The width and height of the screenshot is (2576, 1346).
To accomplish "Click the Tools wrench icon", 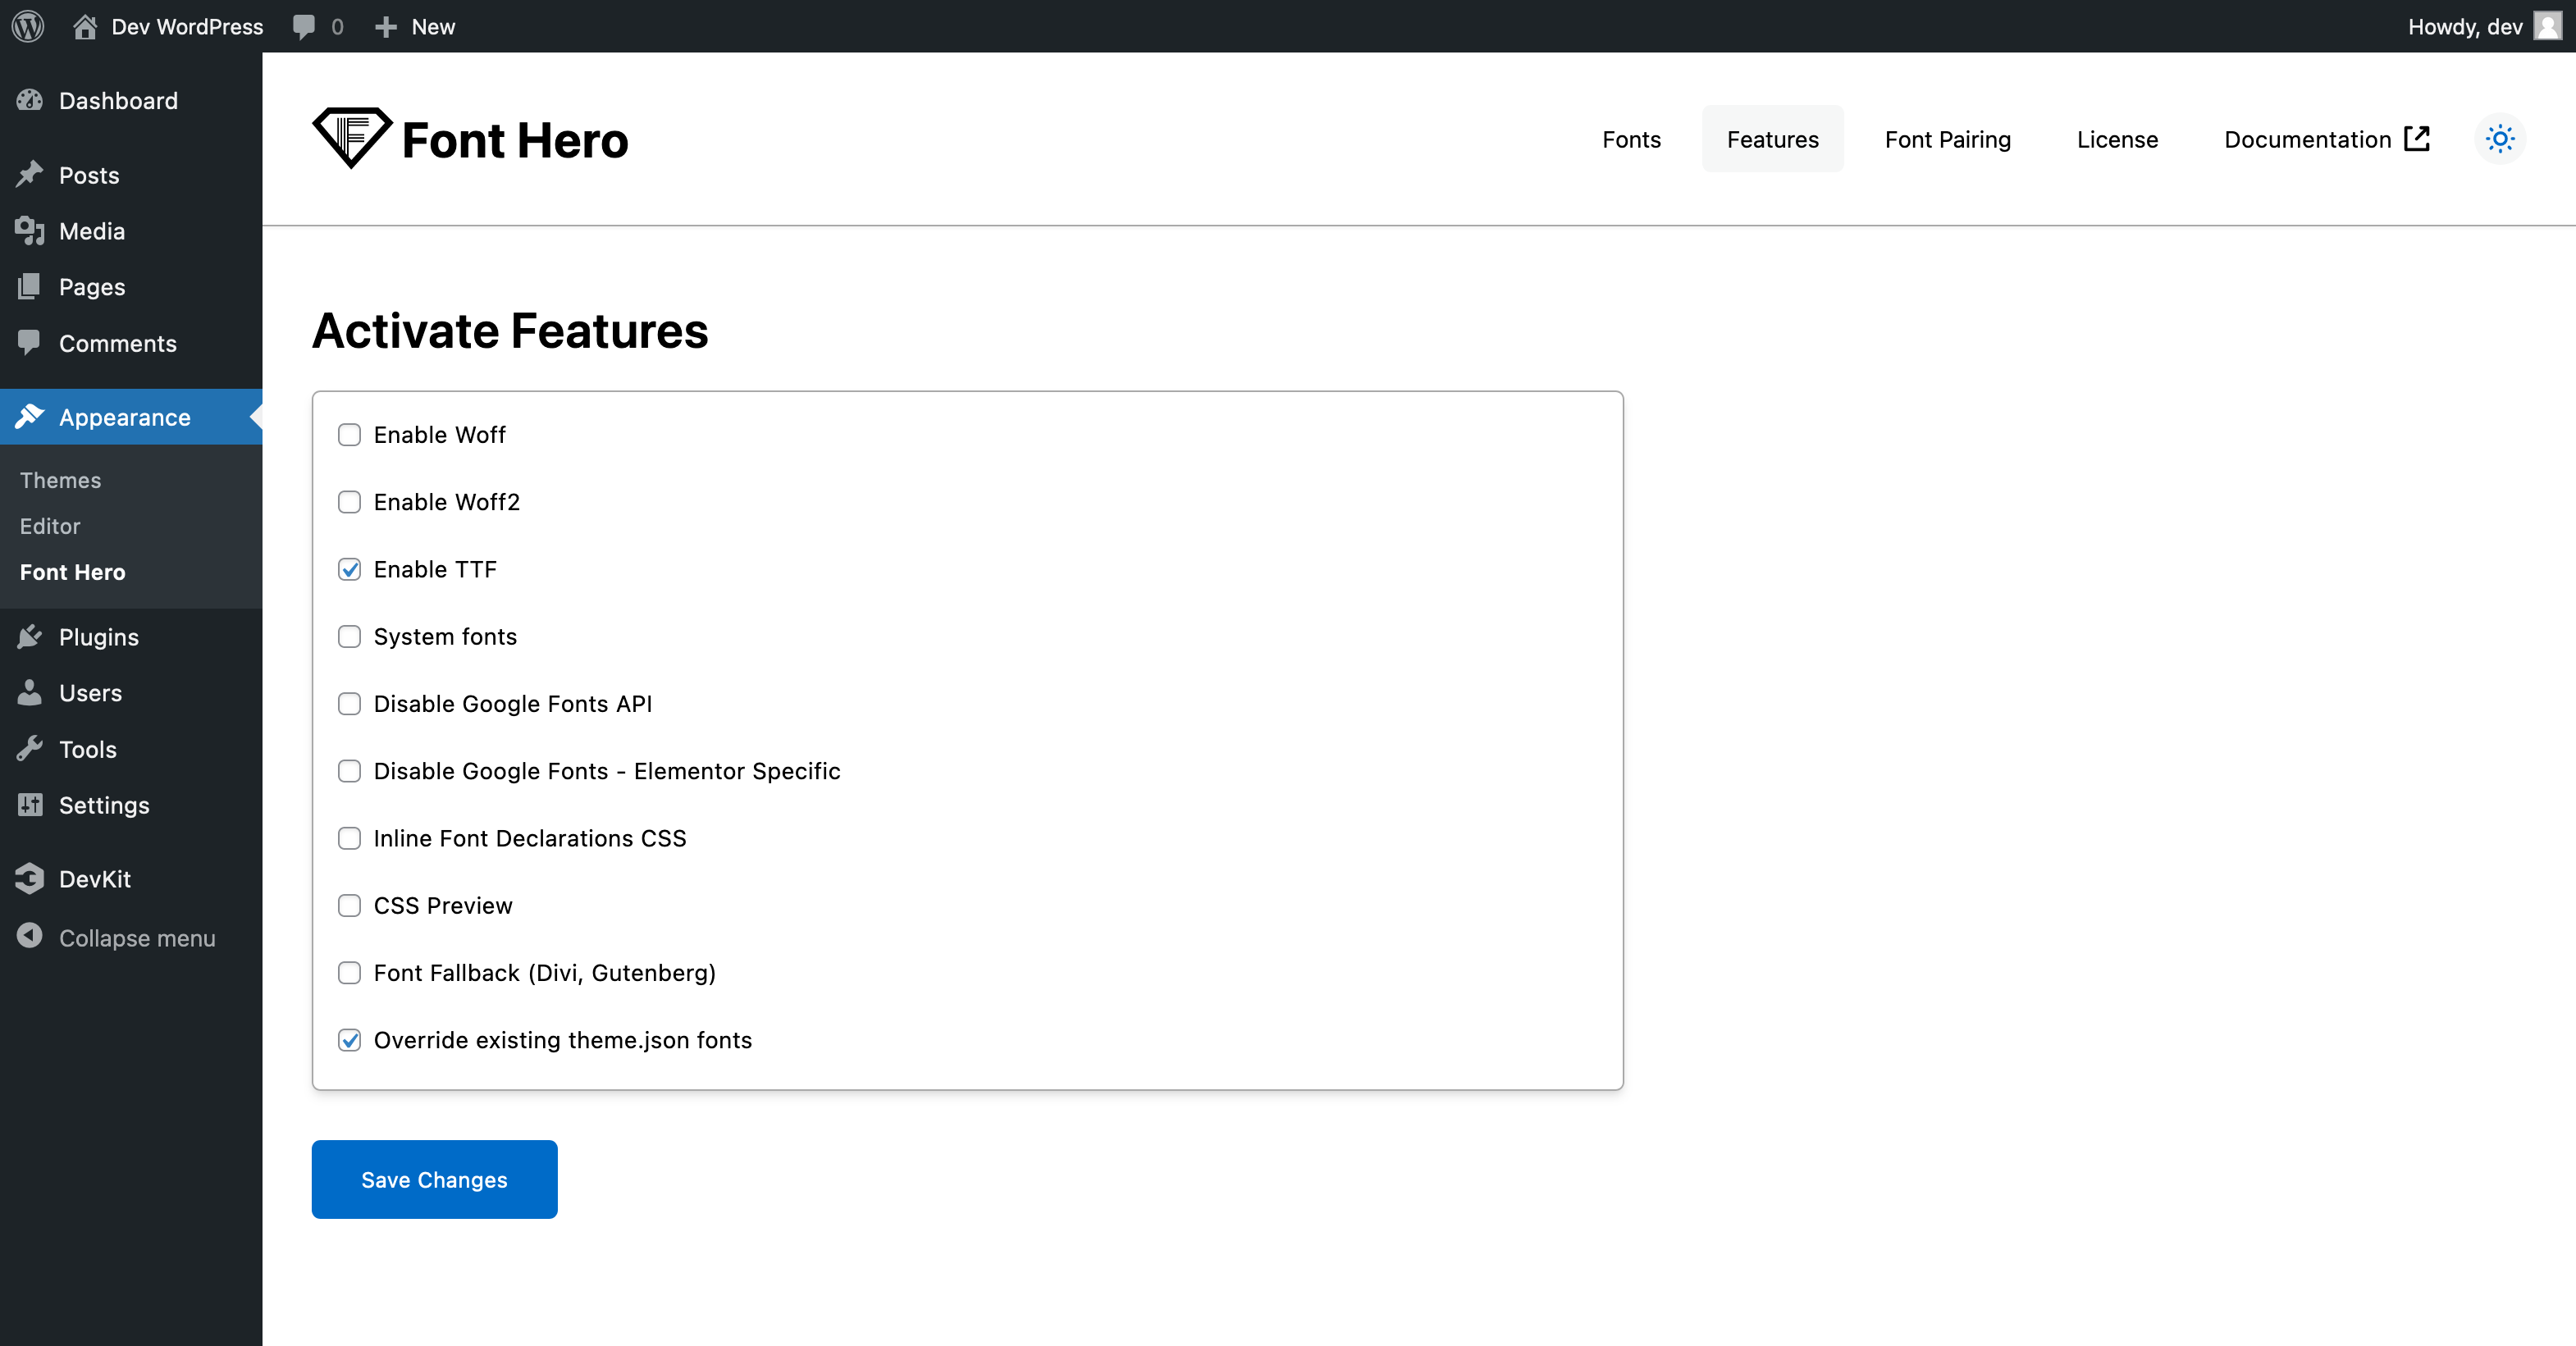I will point(30,749).
